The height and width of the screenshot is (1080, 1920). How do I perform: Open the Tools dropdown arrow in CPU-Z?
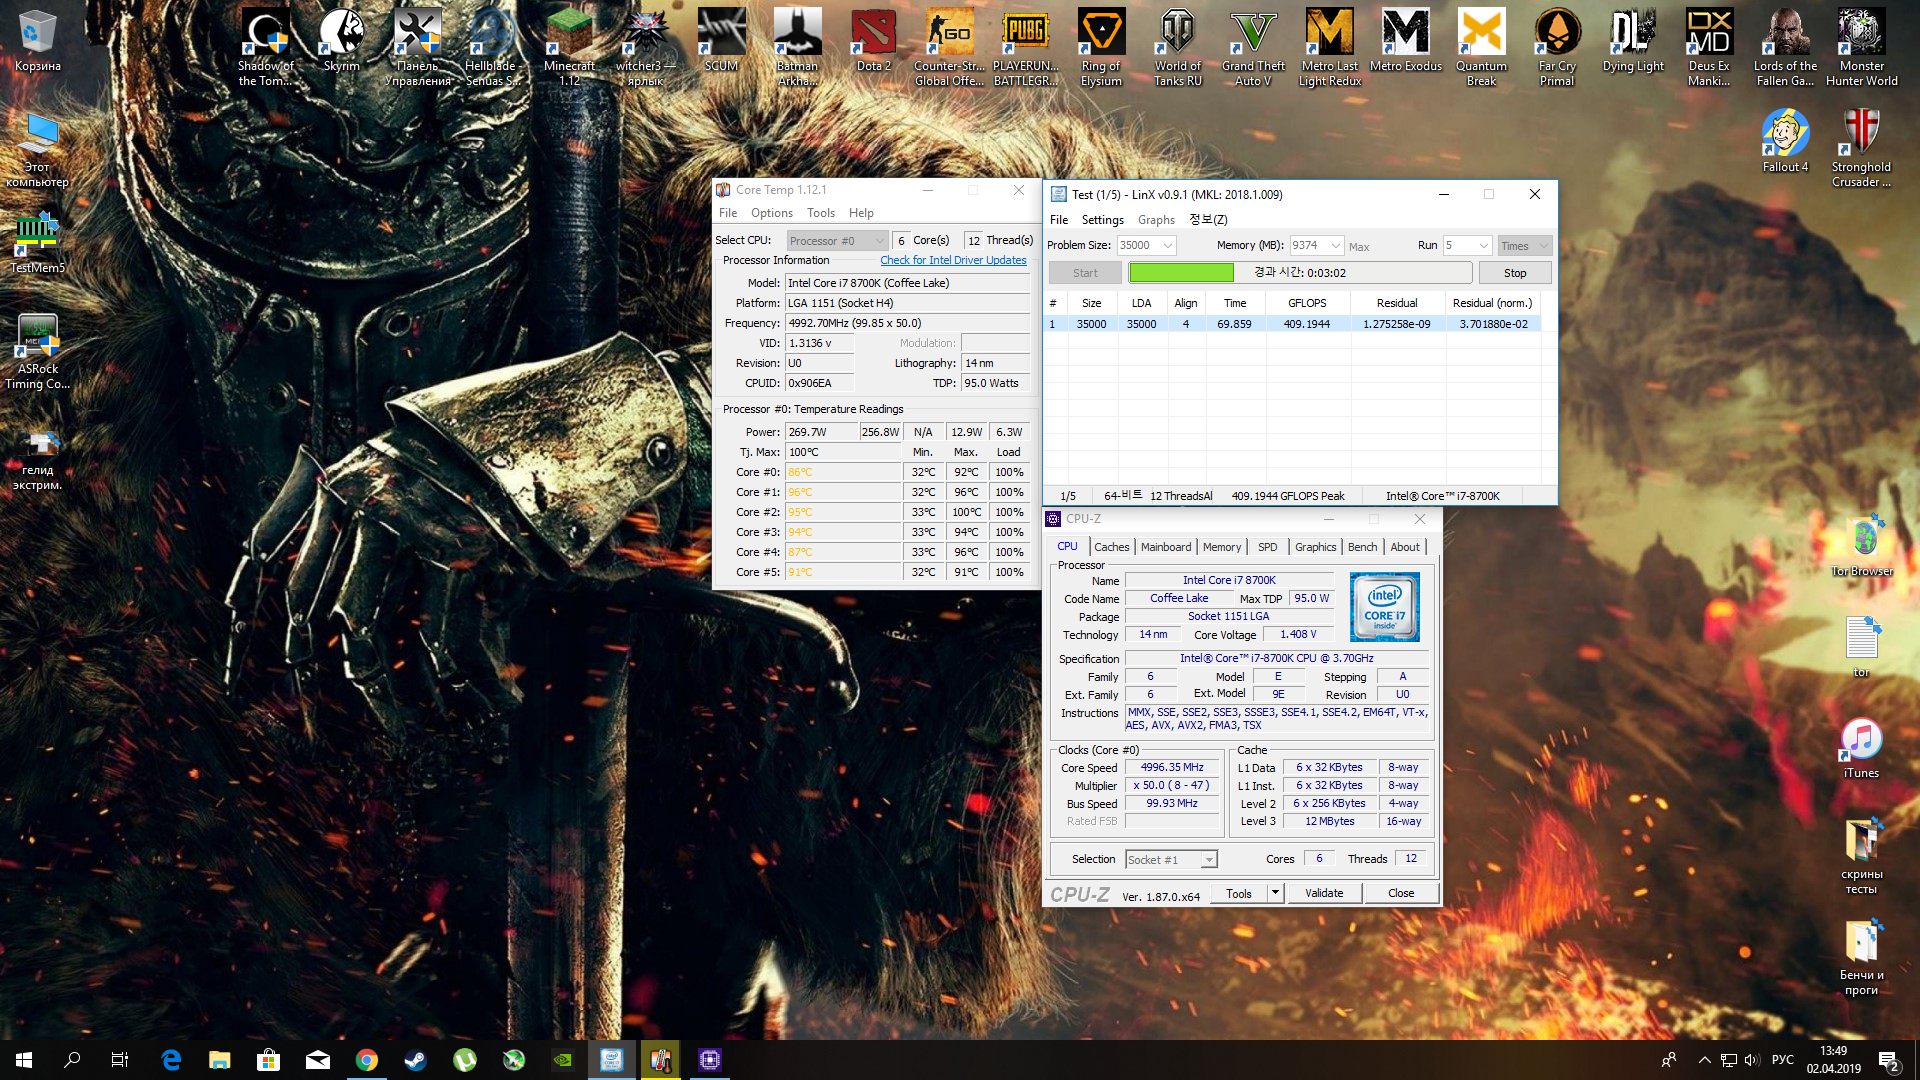(1275, 893)
